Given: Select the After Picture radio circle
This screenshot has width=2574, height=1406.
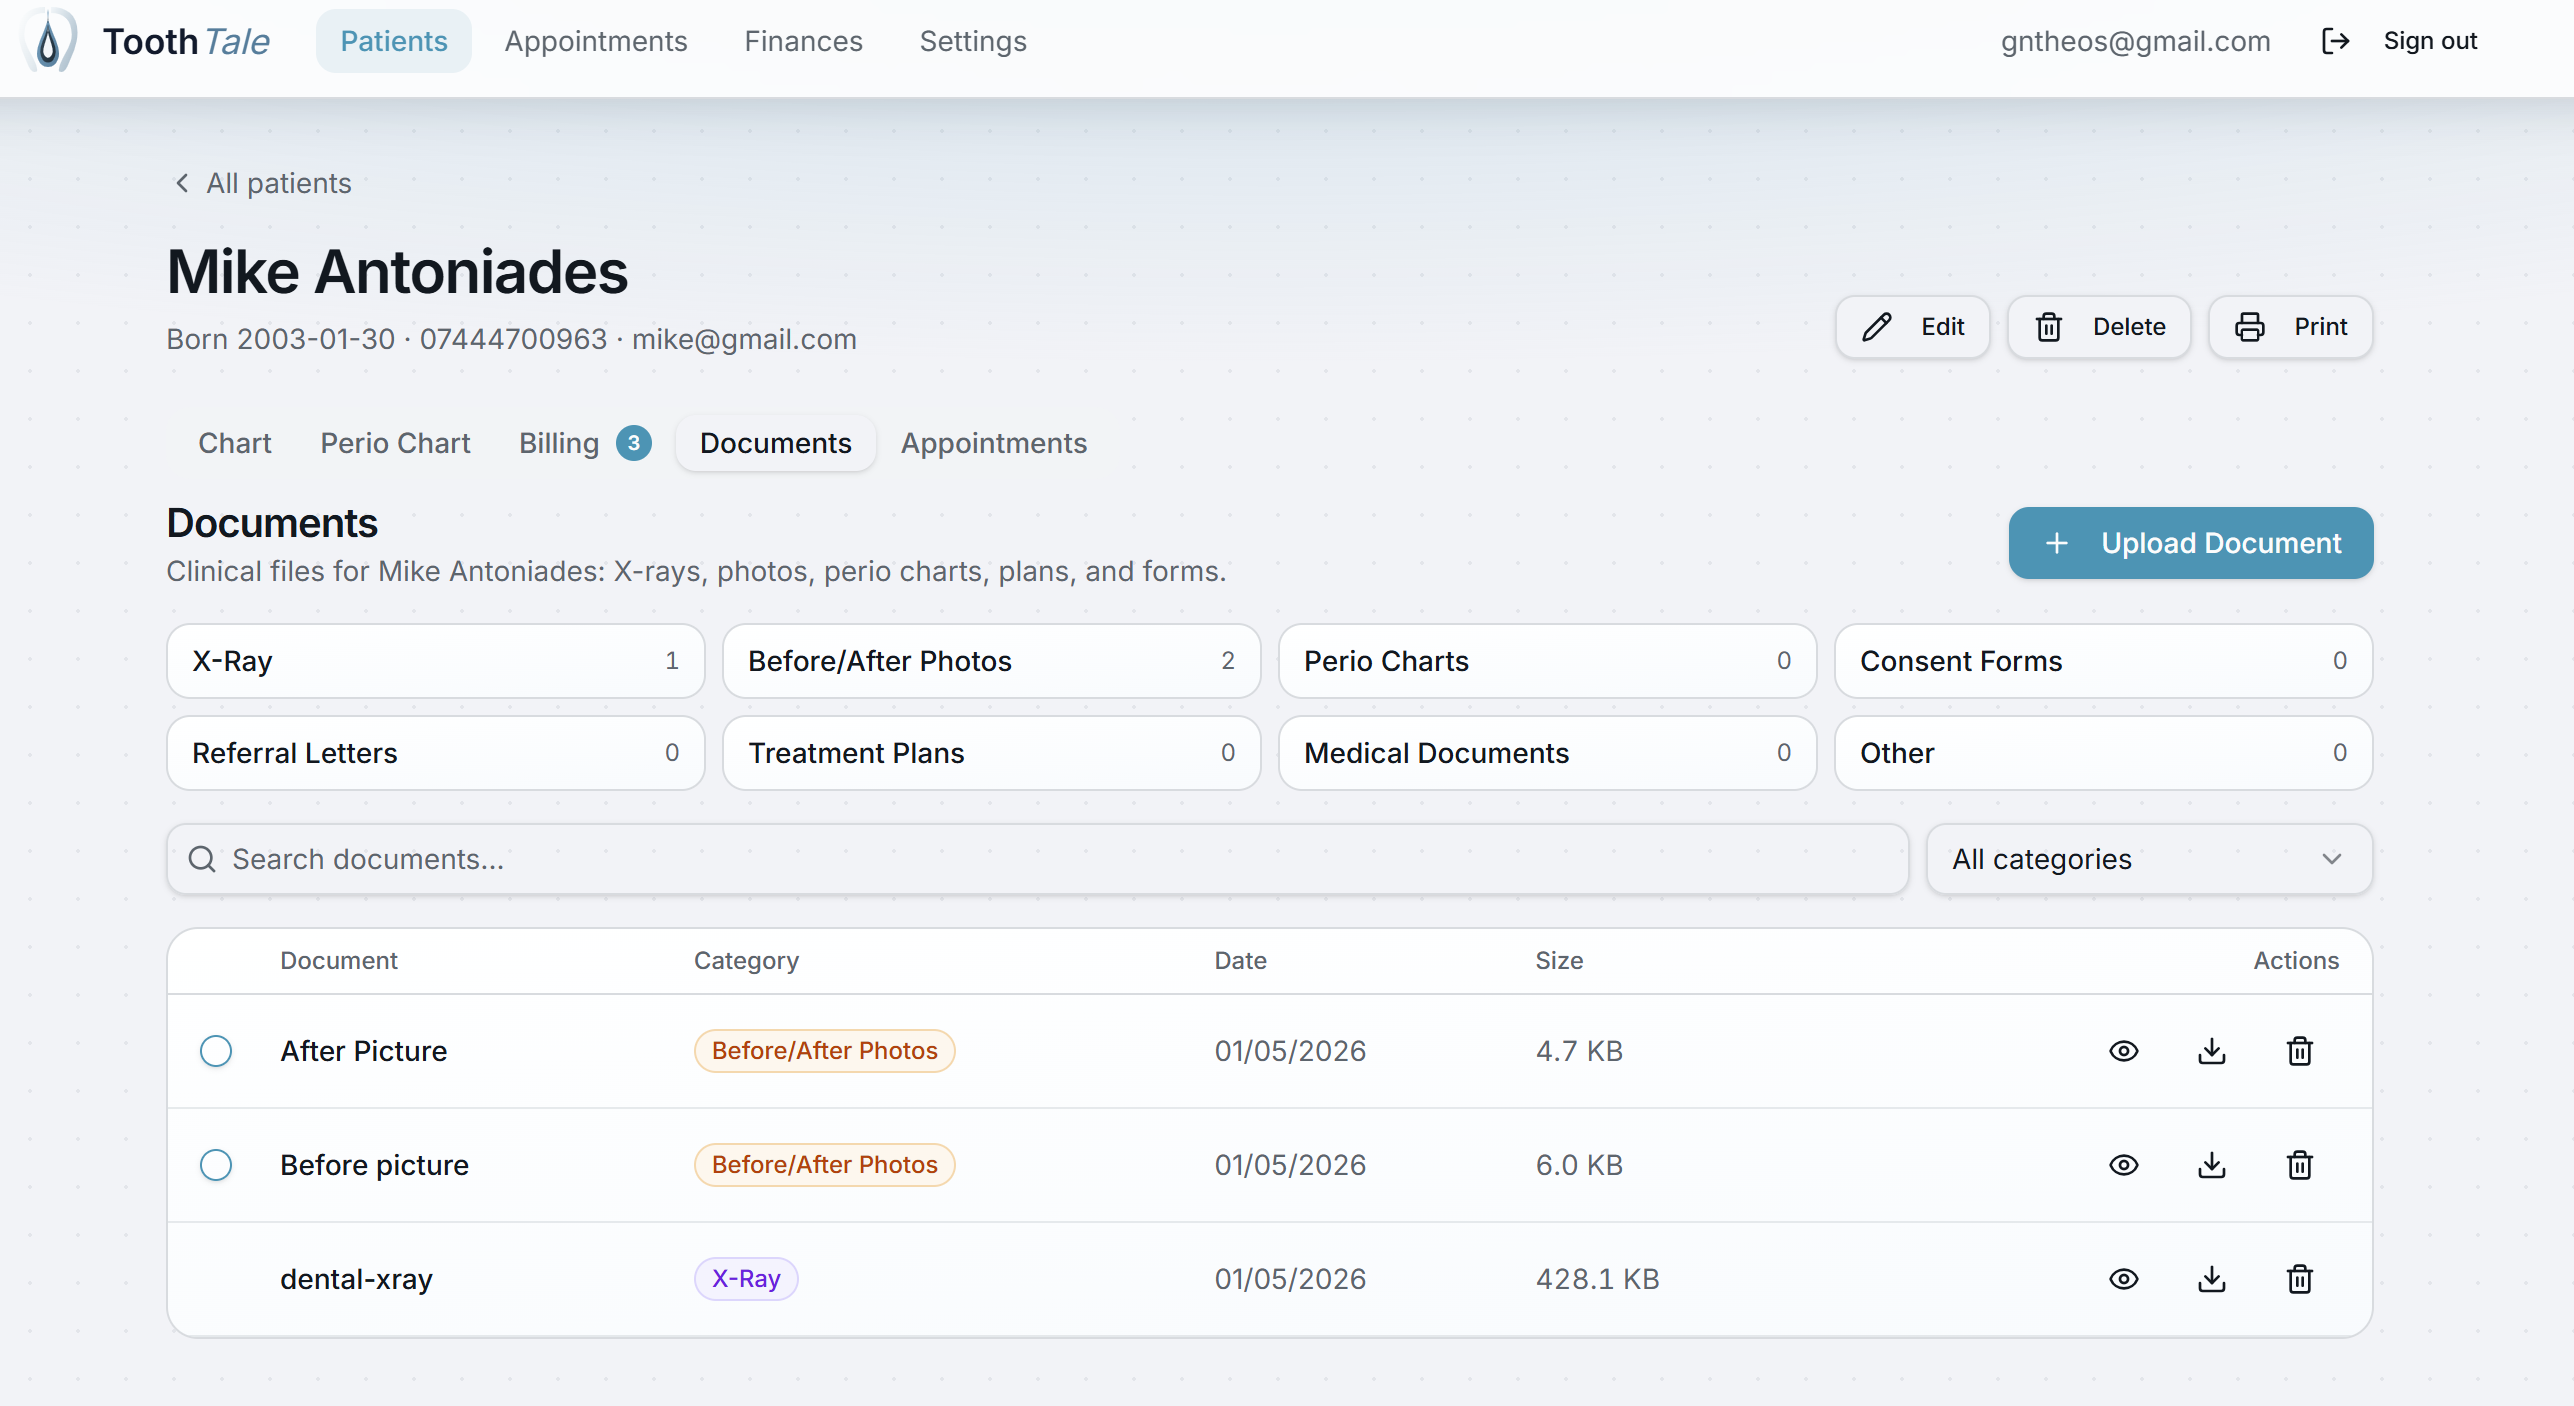Looking at the screenshot, I should [x=216, y=1051].
